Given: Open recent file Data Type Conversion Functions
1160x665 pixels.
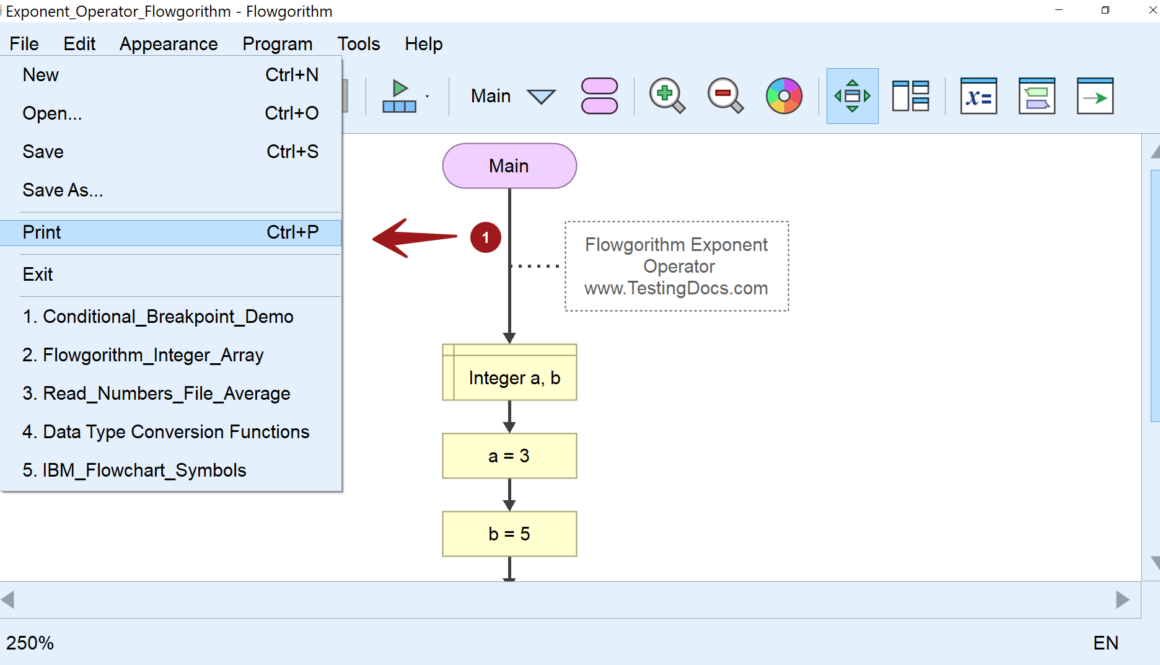Looking at the screenshot, I should [x=171, y=432].
